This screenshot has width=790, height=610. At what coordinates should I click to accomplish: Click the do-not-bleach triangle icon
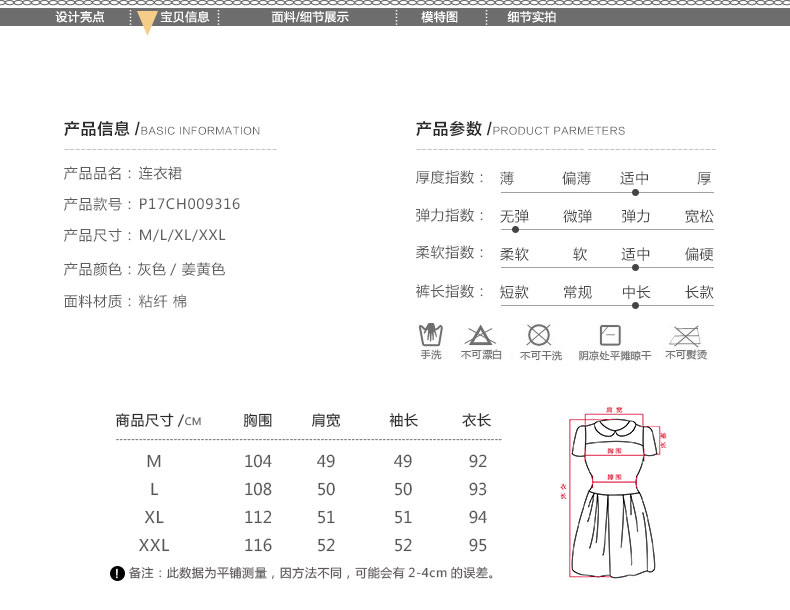click(x=481, y=335)
